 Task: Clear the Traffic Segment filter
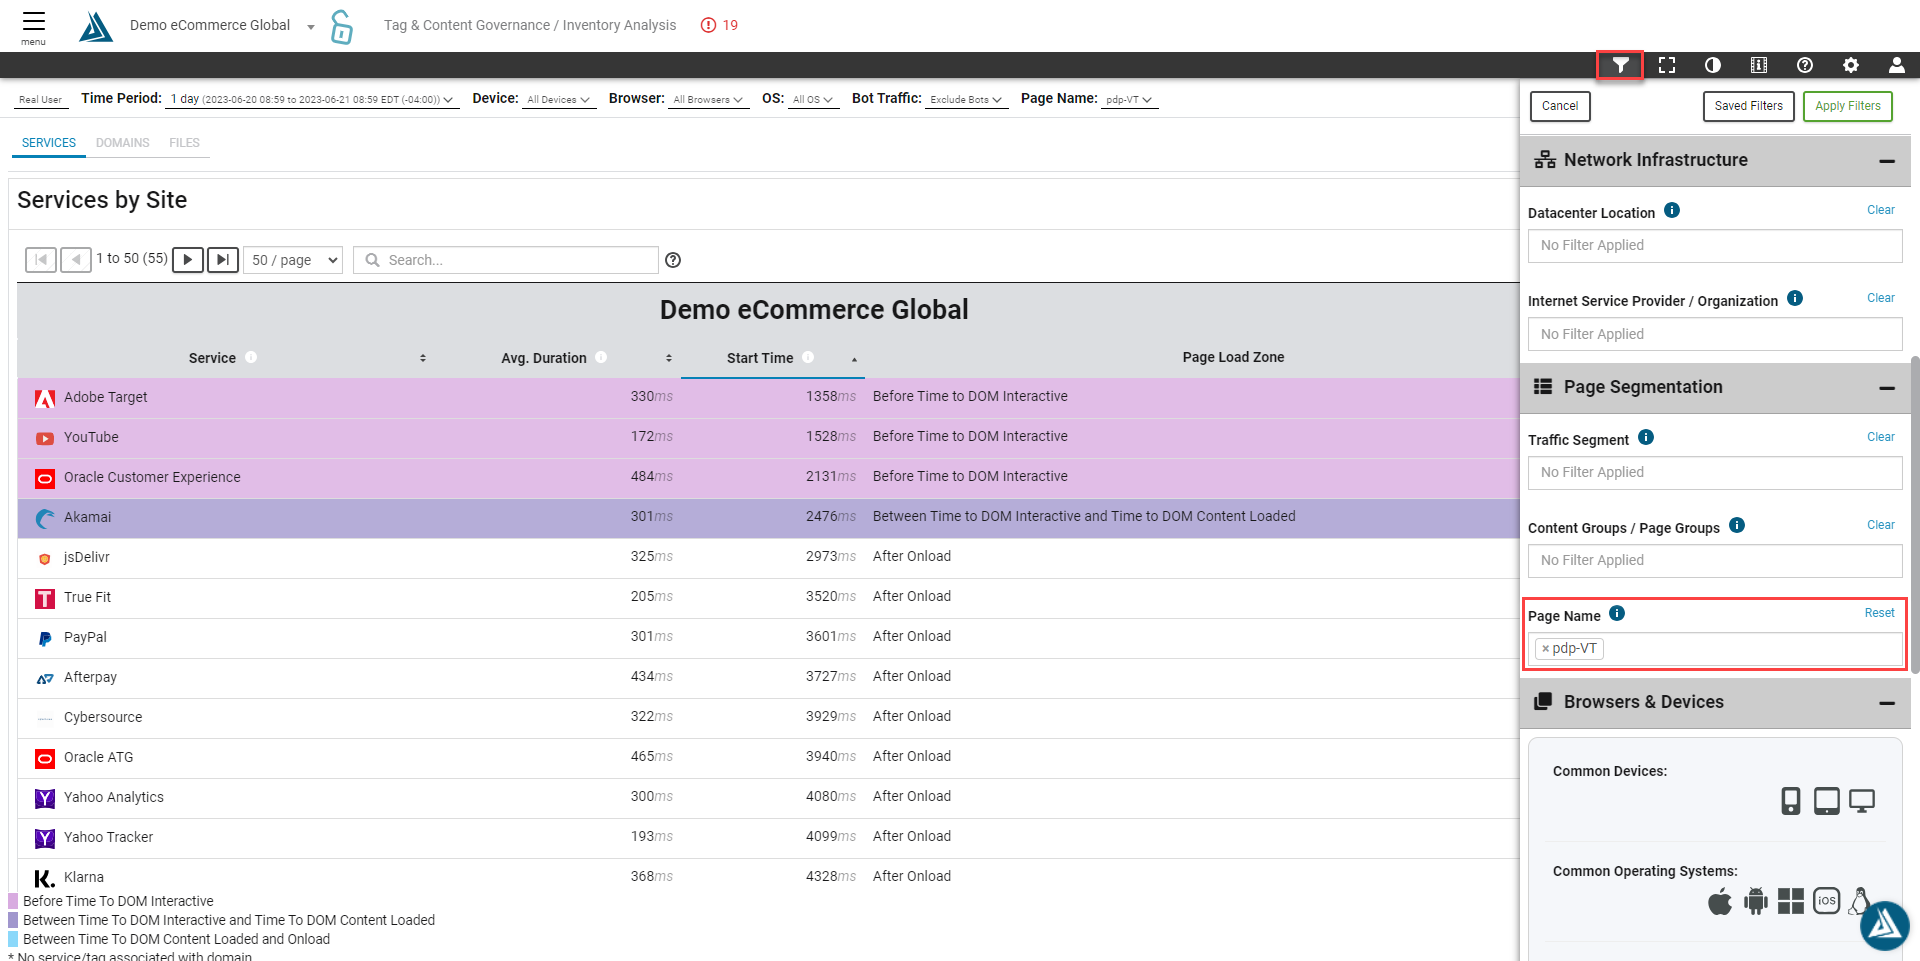pyautogui.click(x=1880, y=437)
